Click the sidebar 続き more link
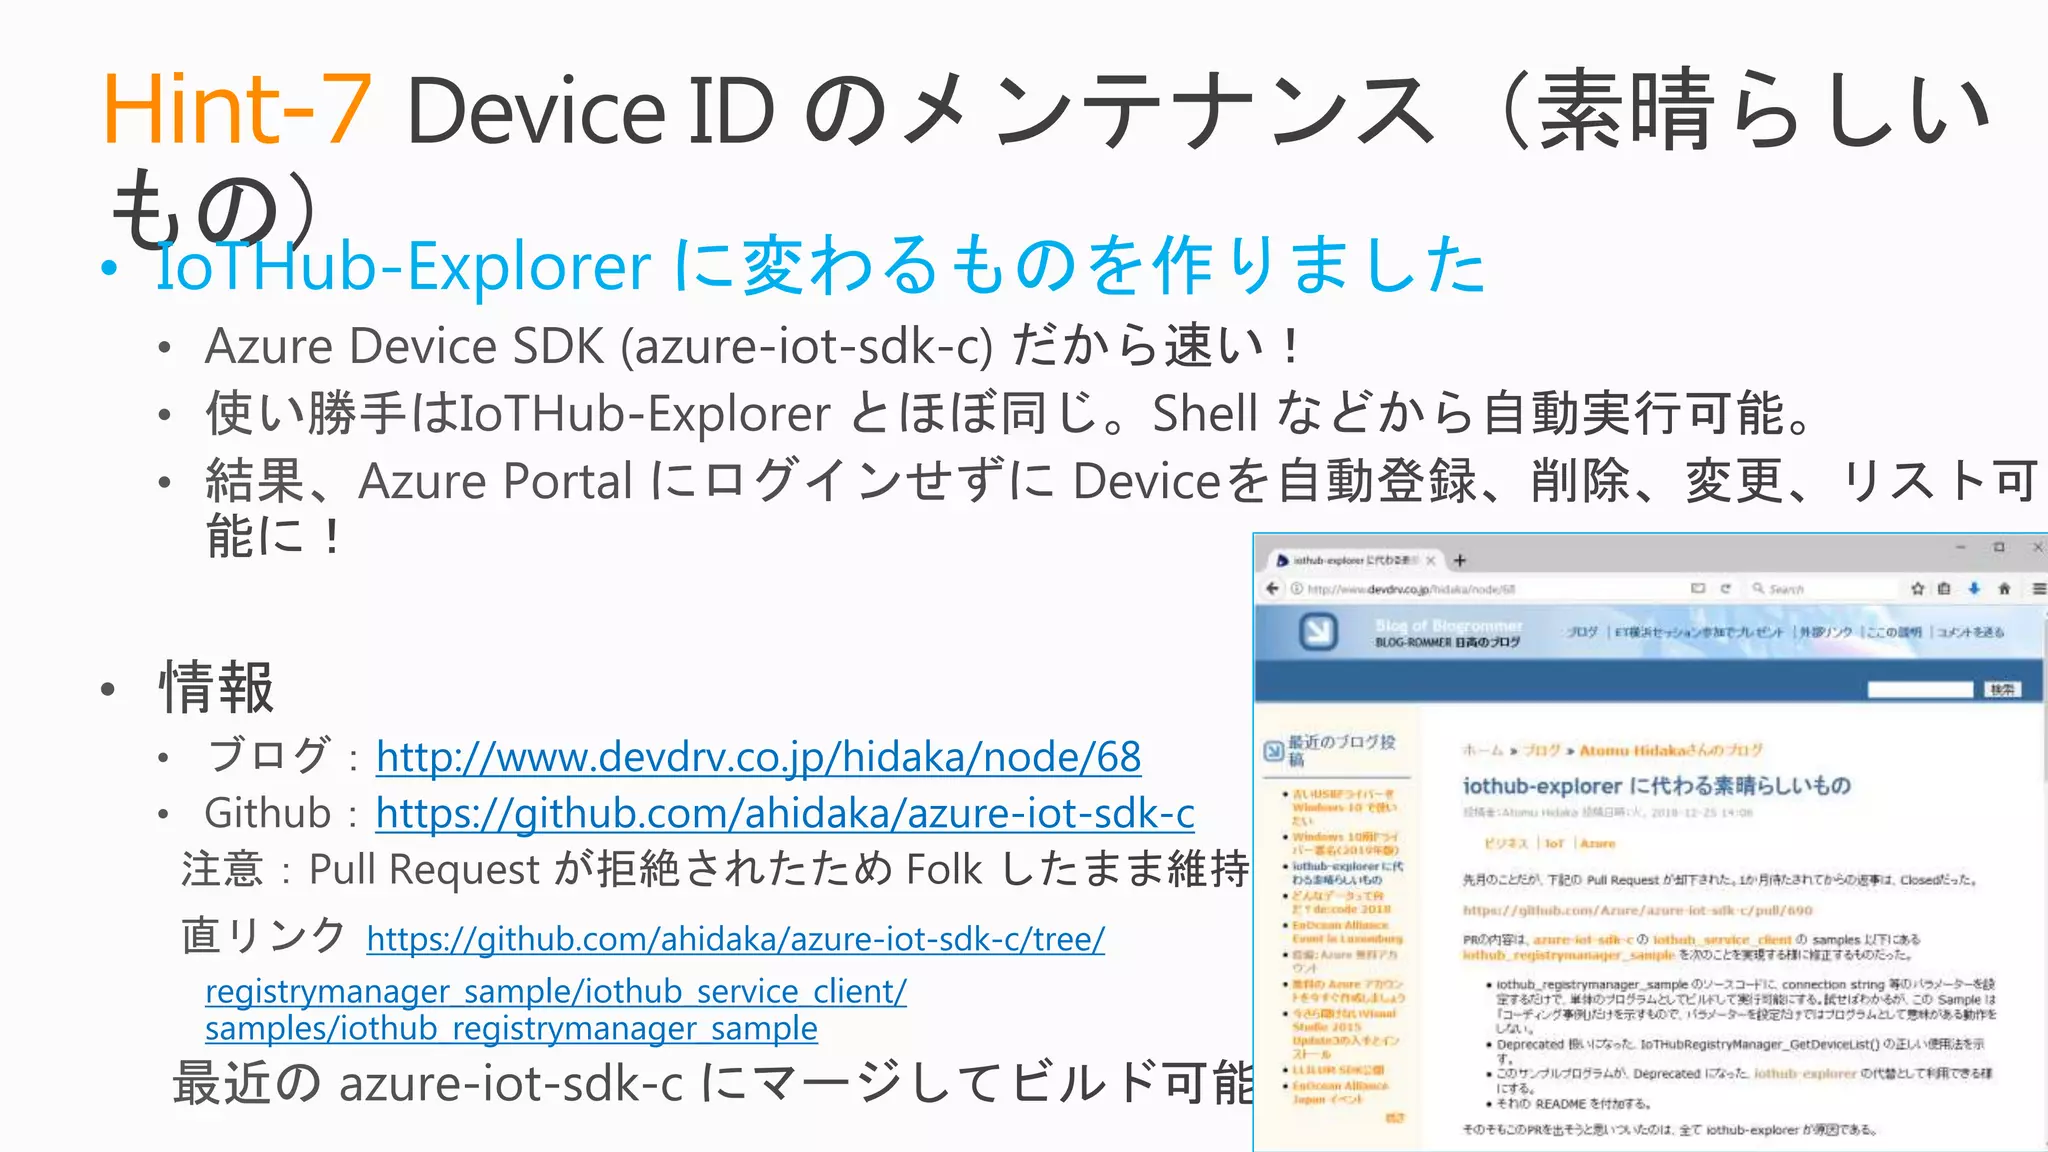 [x=1395, y=1118]
